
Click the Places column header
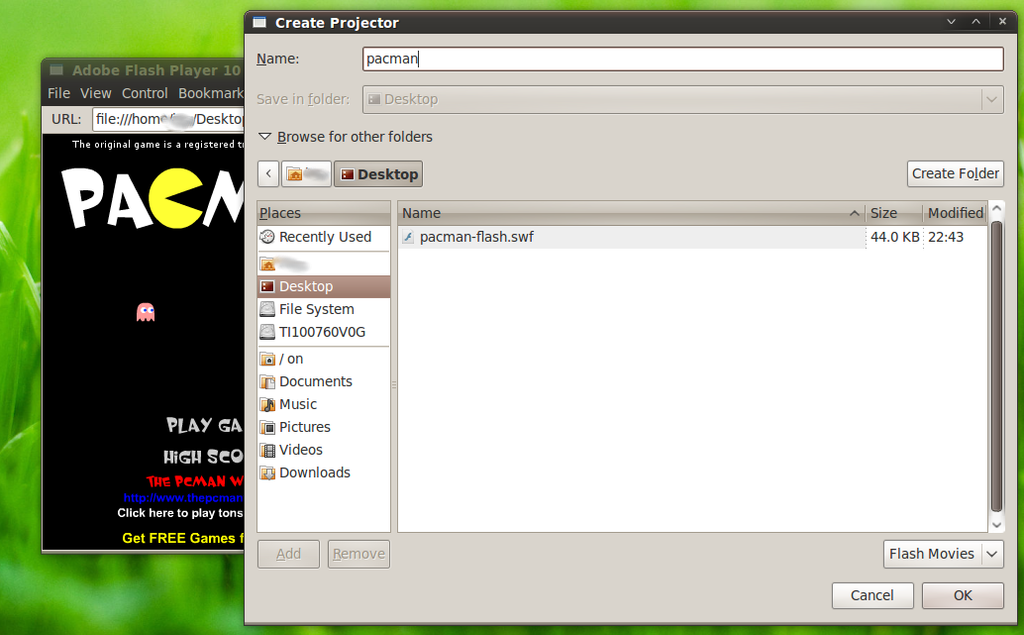click(323, 213)
